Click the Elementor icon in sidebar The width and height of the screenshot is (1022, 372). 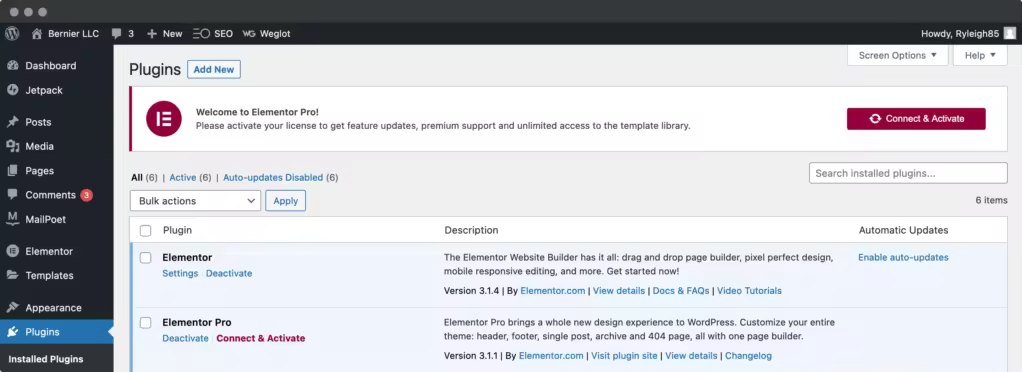tap(12, 251)
